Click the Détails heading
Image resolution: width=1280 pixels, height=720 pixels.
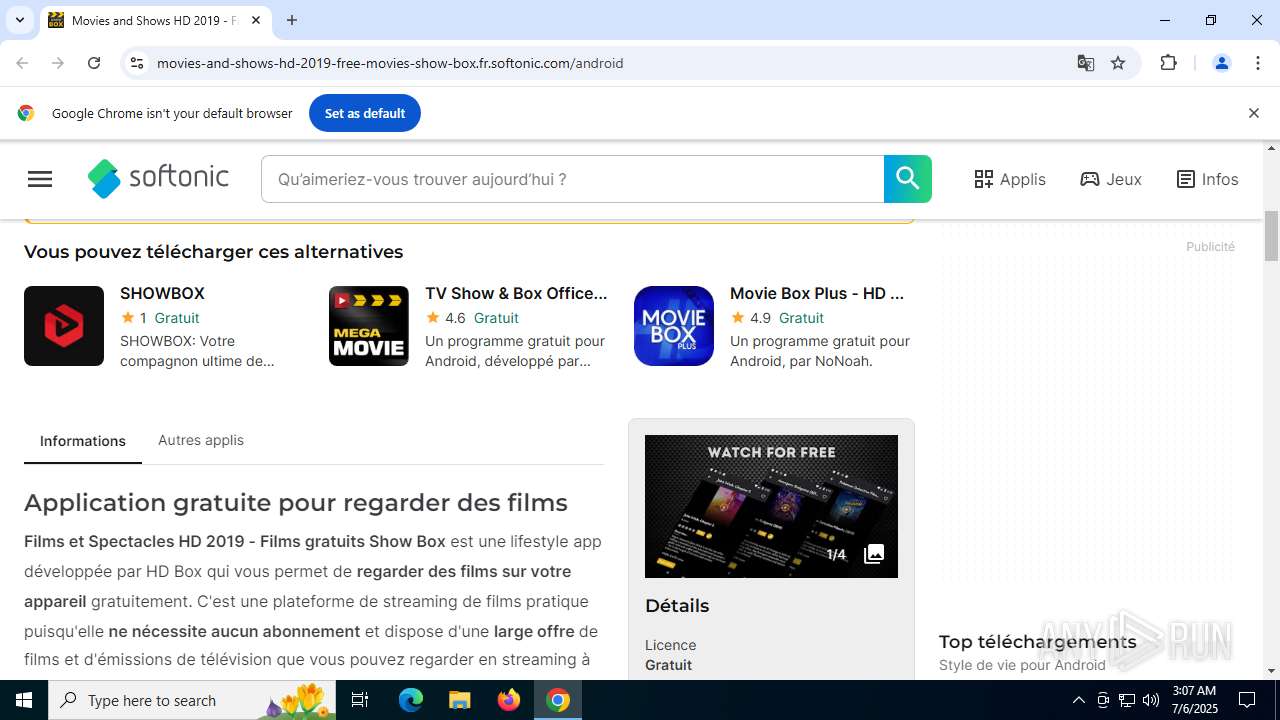[x=677, y=606]
